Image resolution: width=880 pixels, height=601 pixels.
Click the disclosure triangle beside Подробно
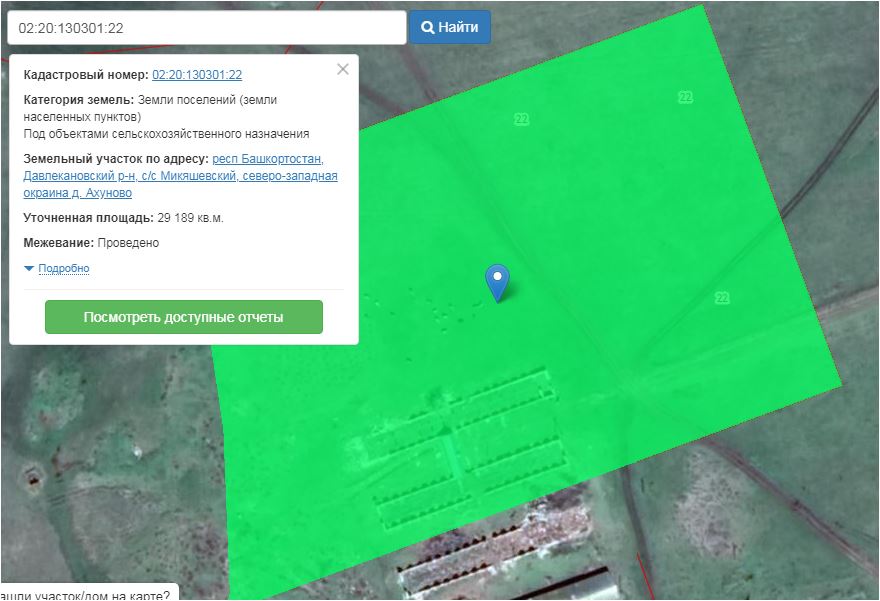[x=29, y=269]
